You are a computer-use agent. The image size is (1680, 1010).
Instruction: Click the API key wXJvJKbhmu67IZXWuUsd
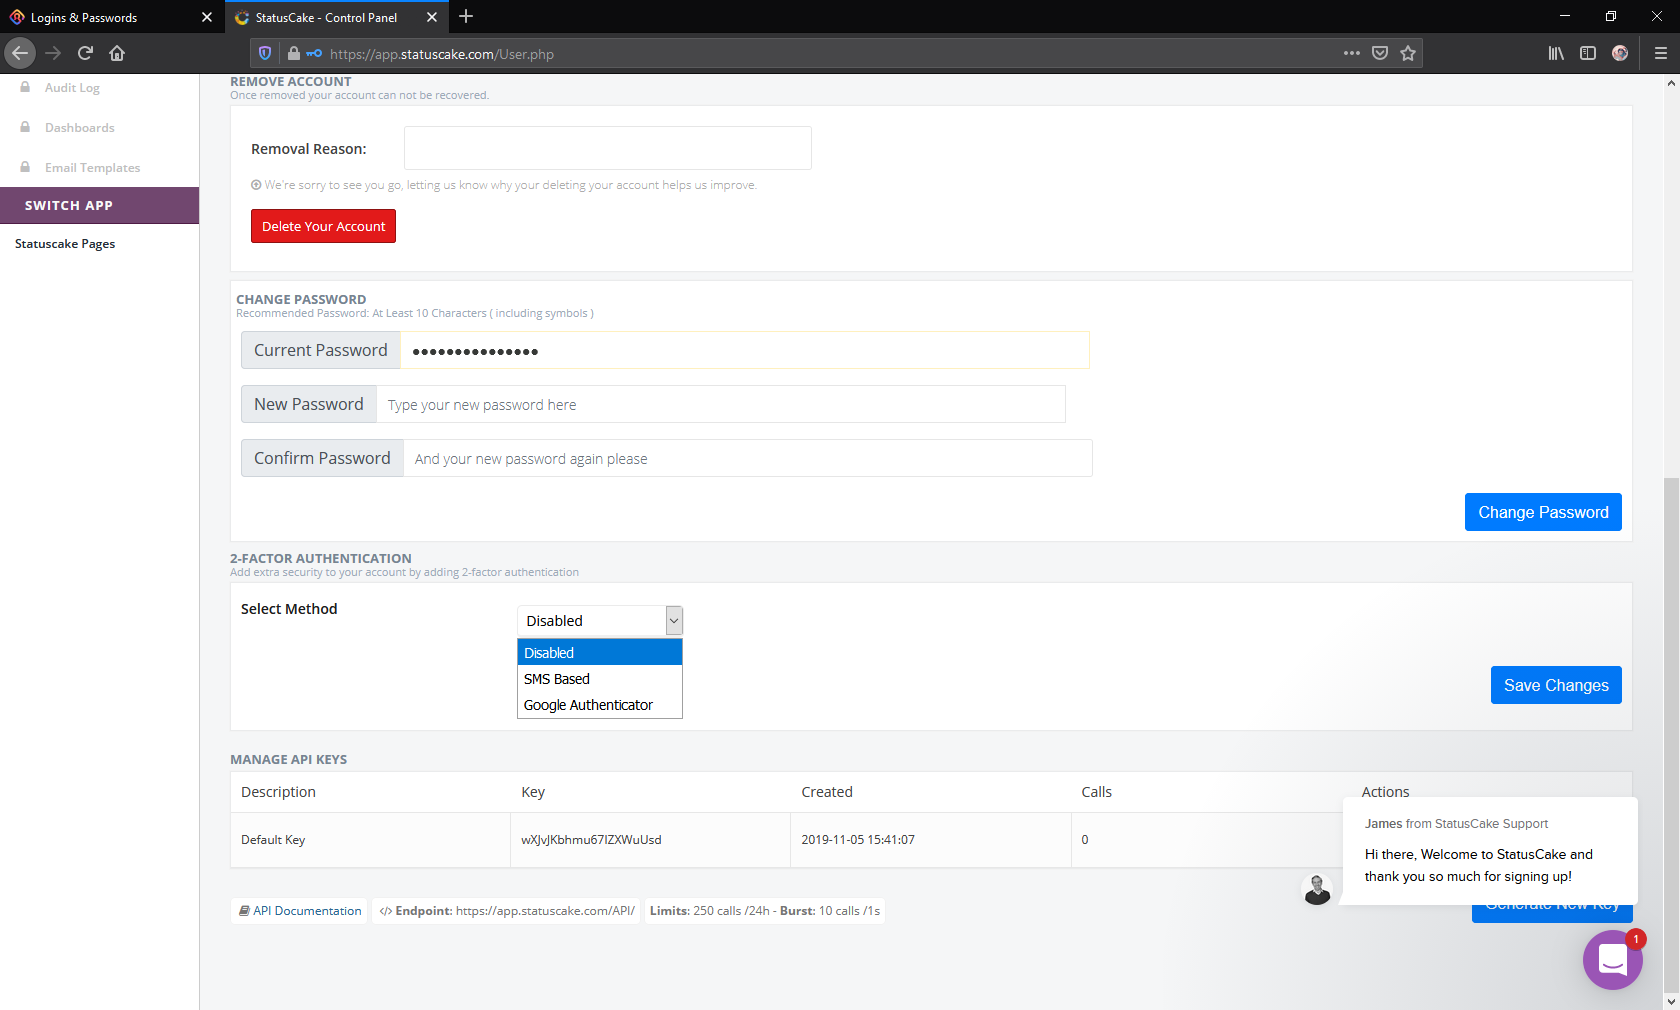pos(591,840)
